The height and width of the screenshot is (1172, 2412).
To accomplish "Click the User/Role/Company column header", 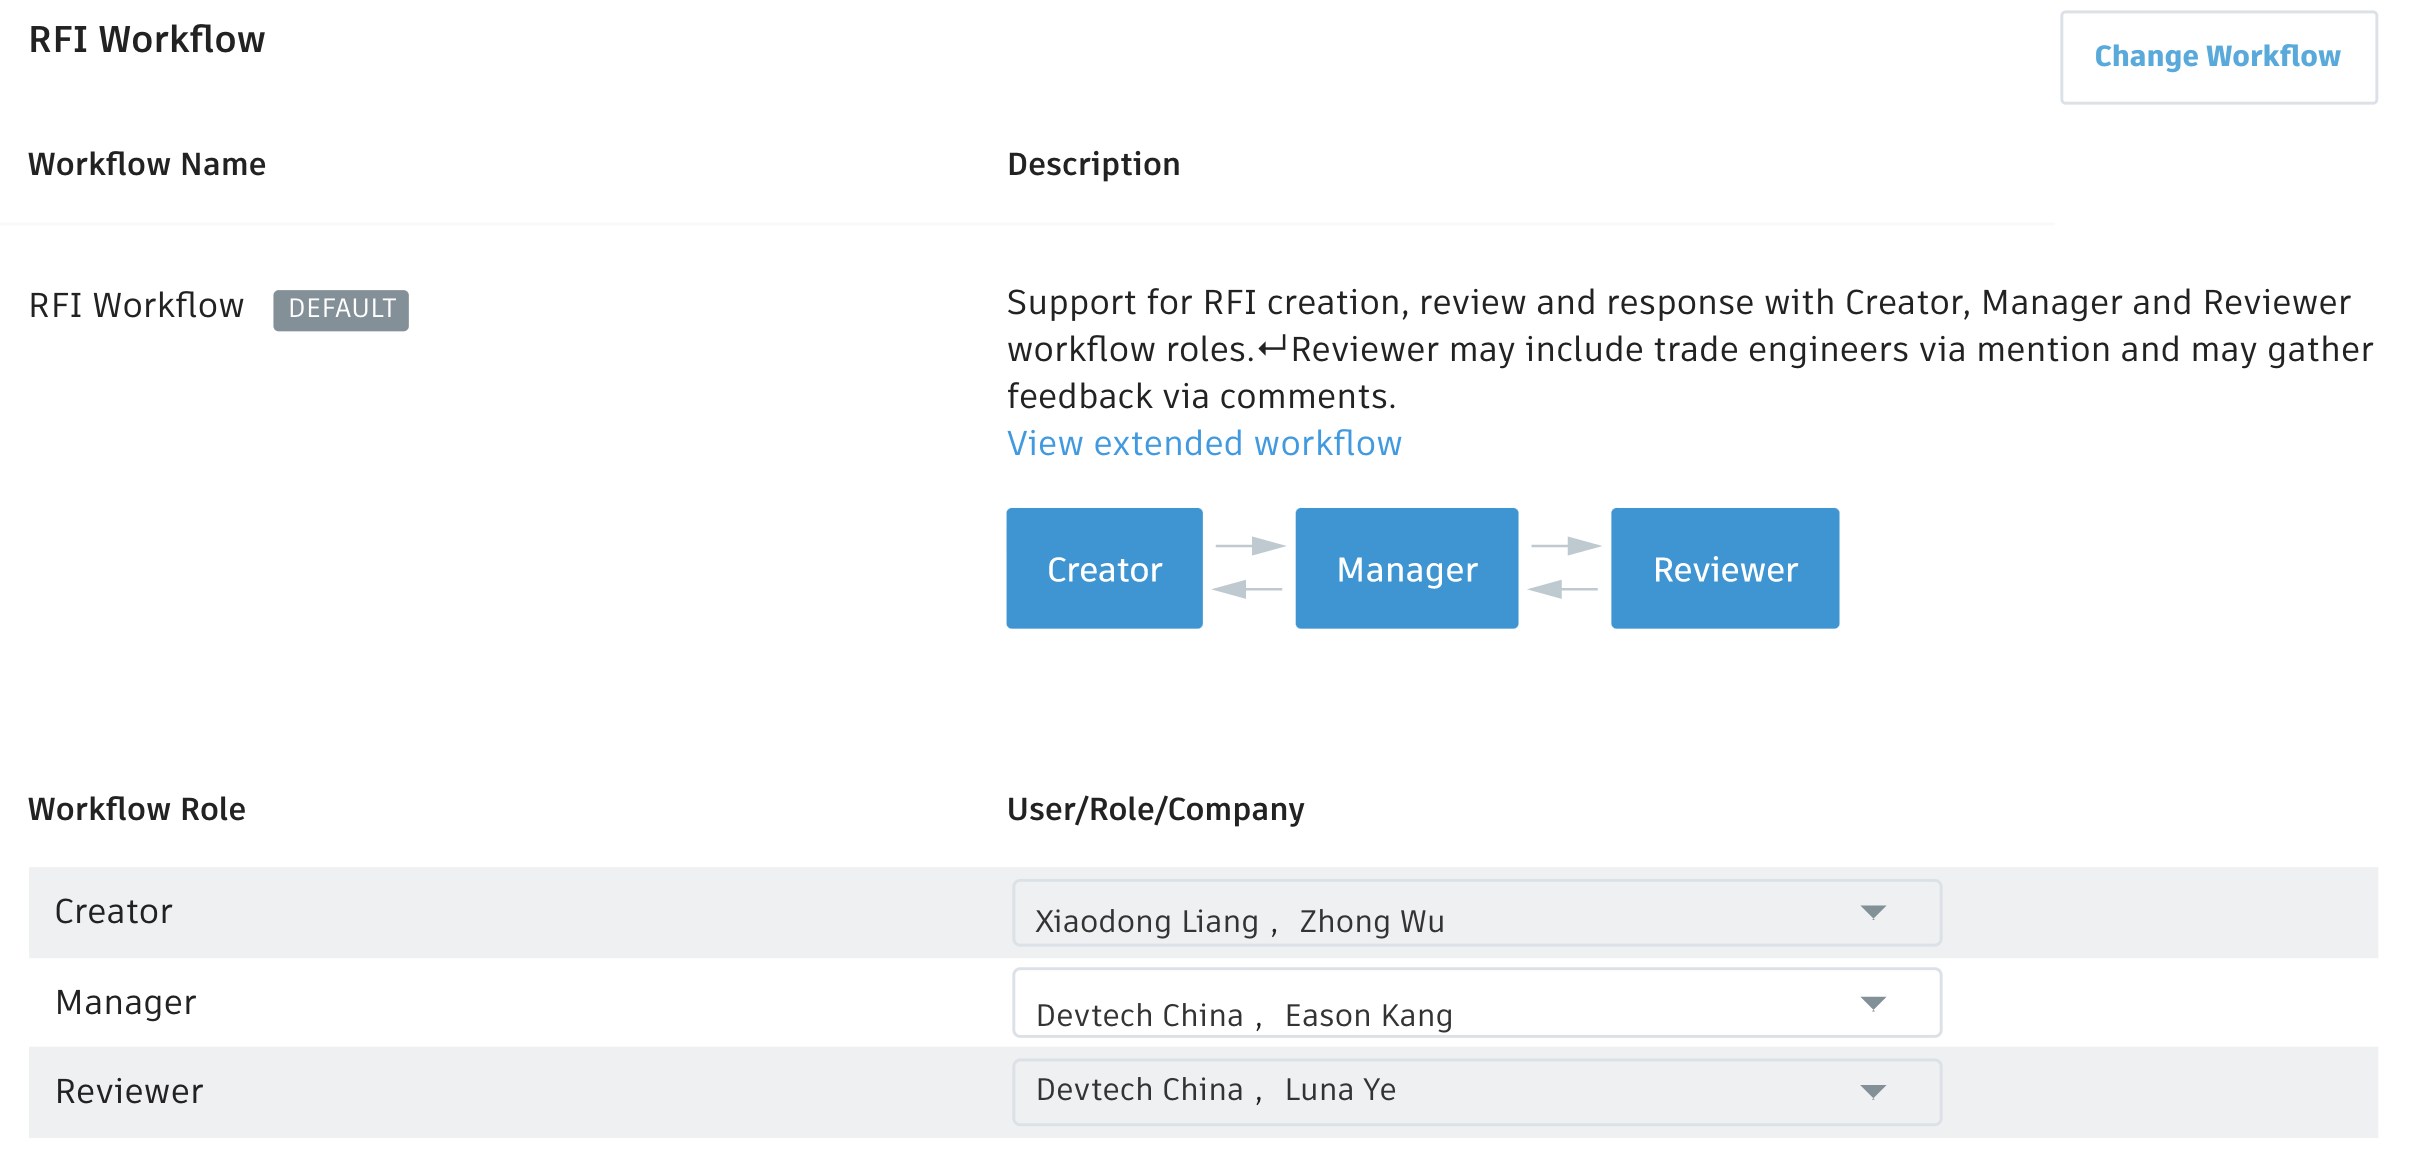I will [1155, 809].
